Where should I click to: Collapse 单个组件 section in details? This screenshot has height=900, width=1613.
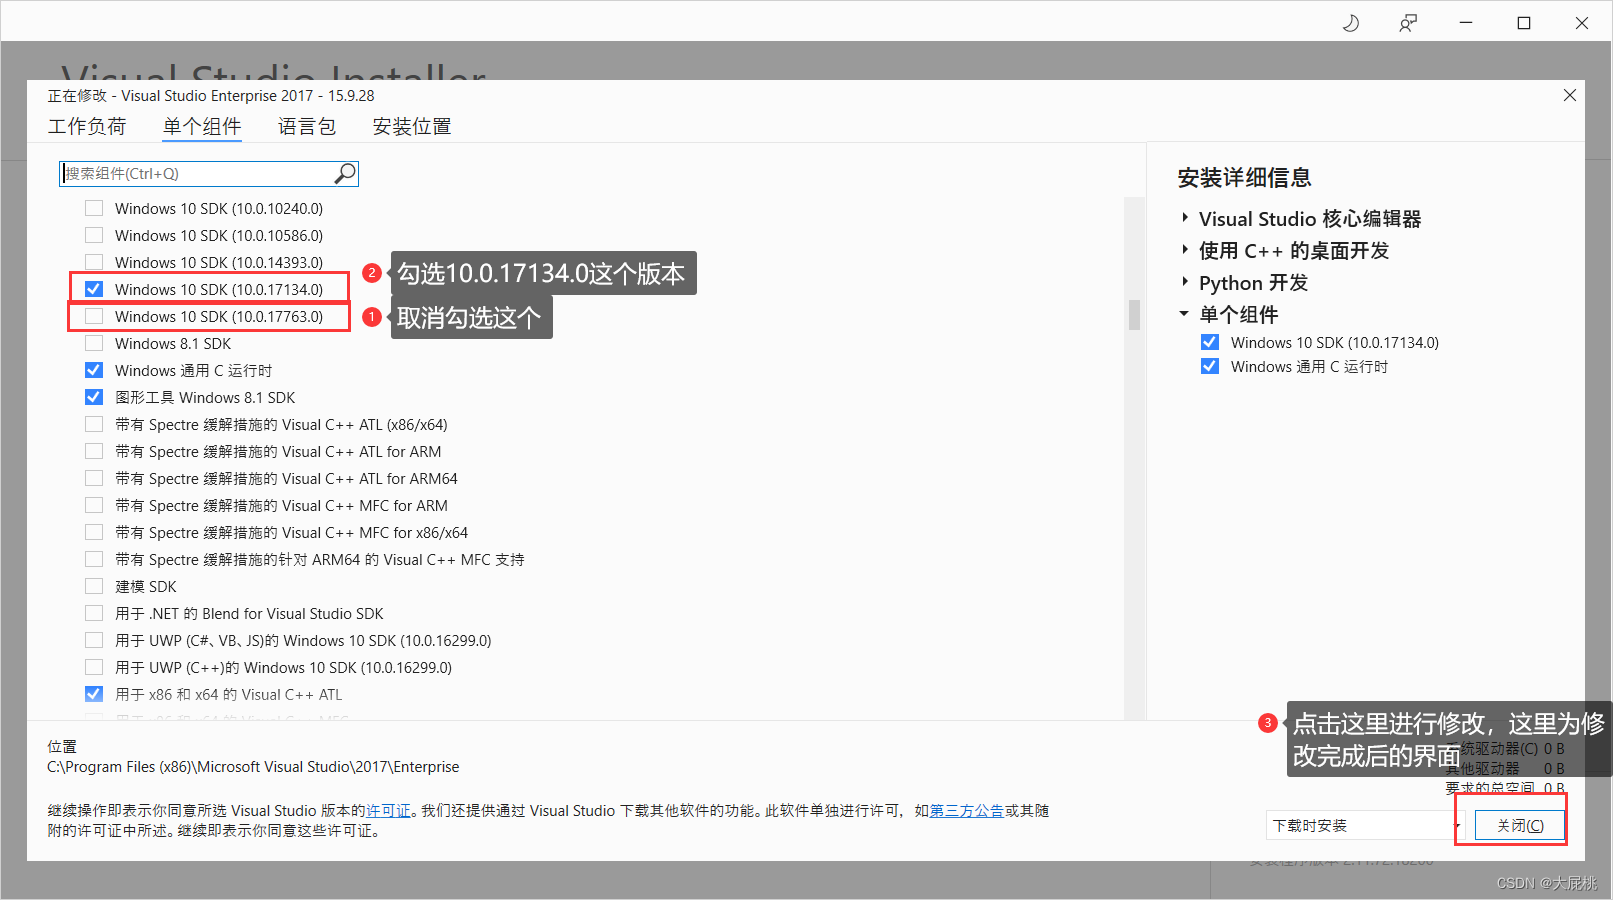pyautogui.click(x=1185, y=314)
